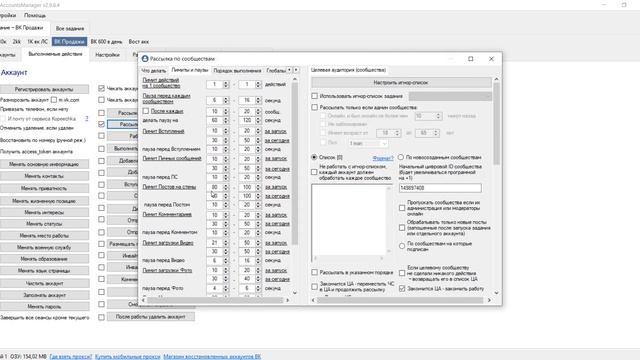Enable Рассылать в указанном порядке
The height and width of the screenshot is (360, 640).
click(314, 272)
